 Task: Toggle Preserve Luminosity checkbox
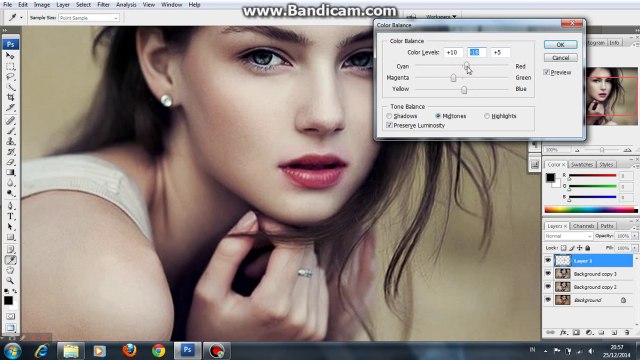click(389, 125)
